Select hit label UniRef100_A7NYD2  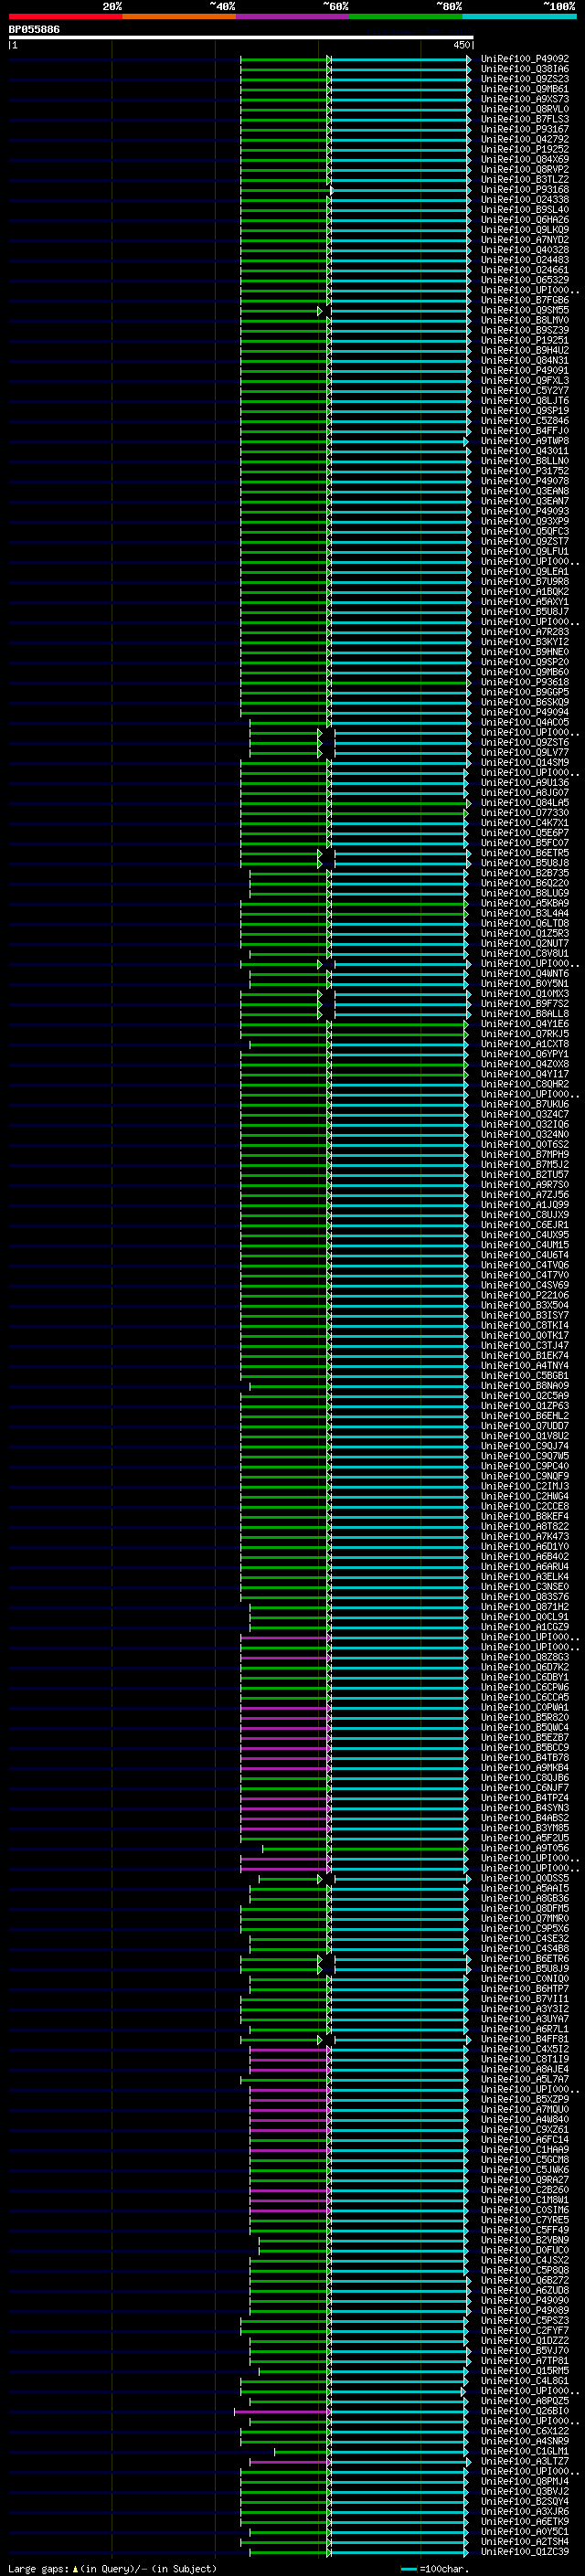click(525, 240)
